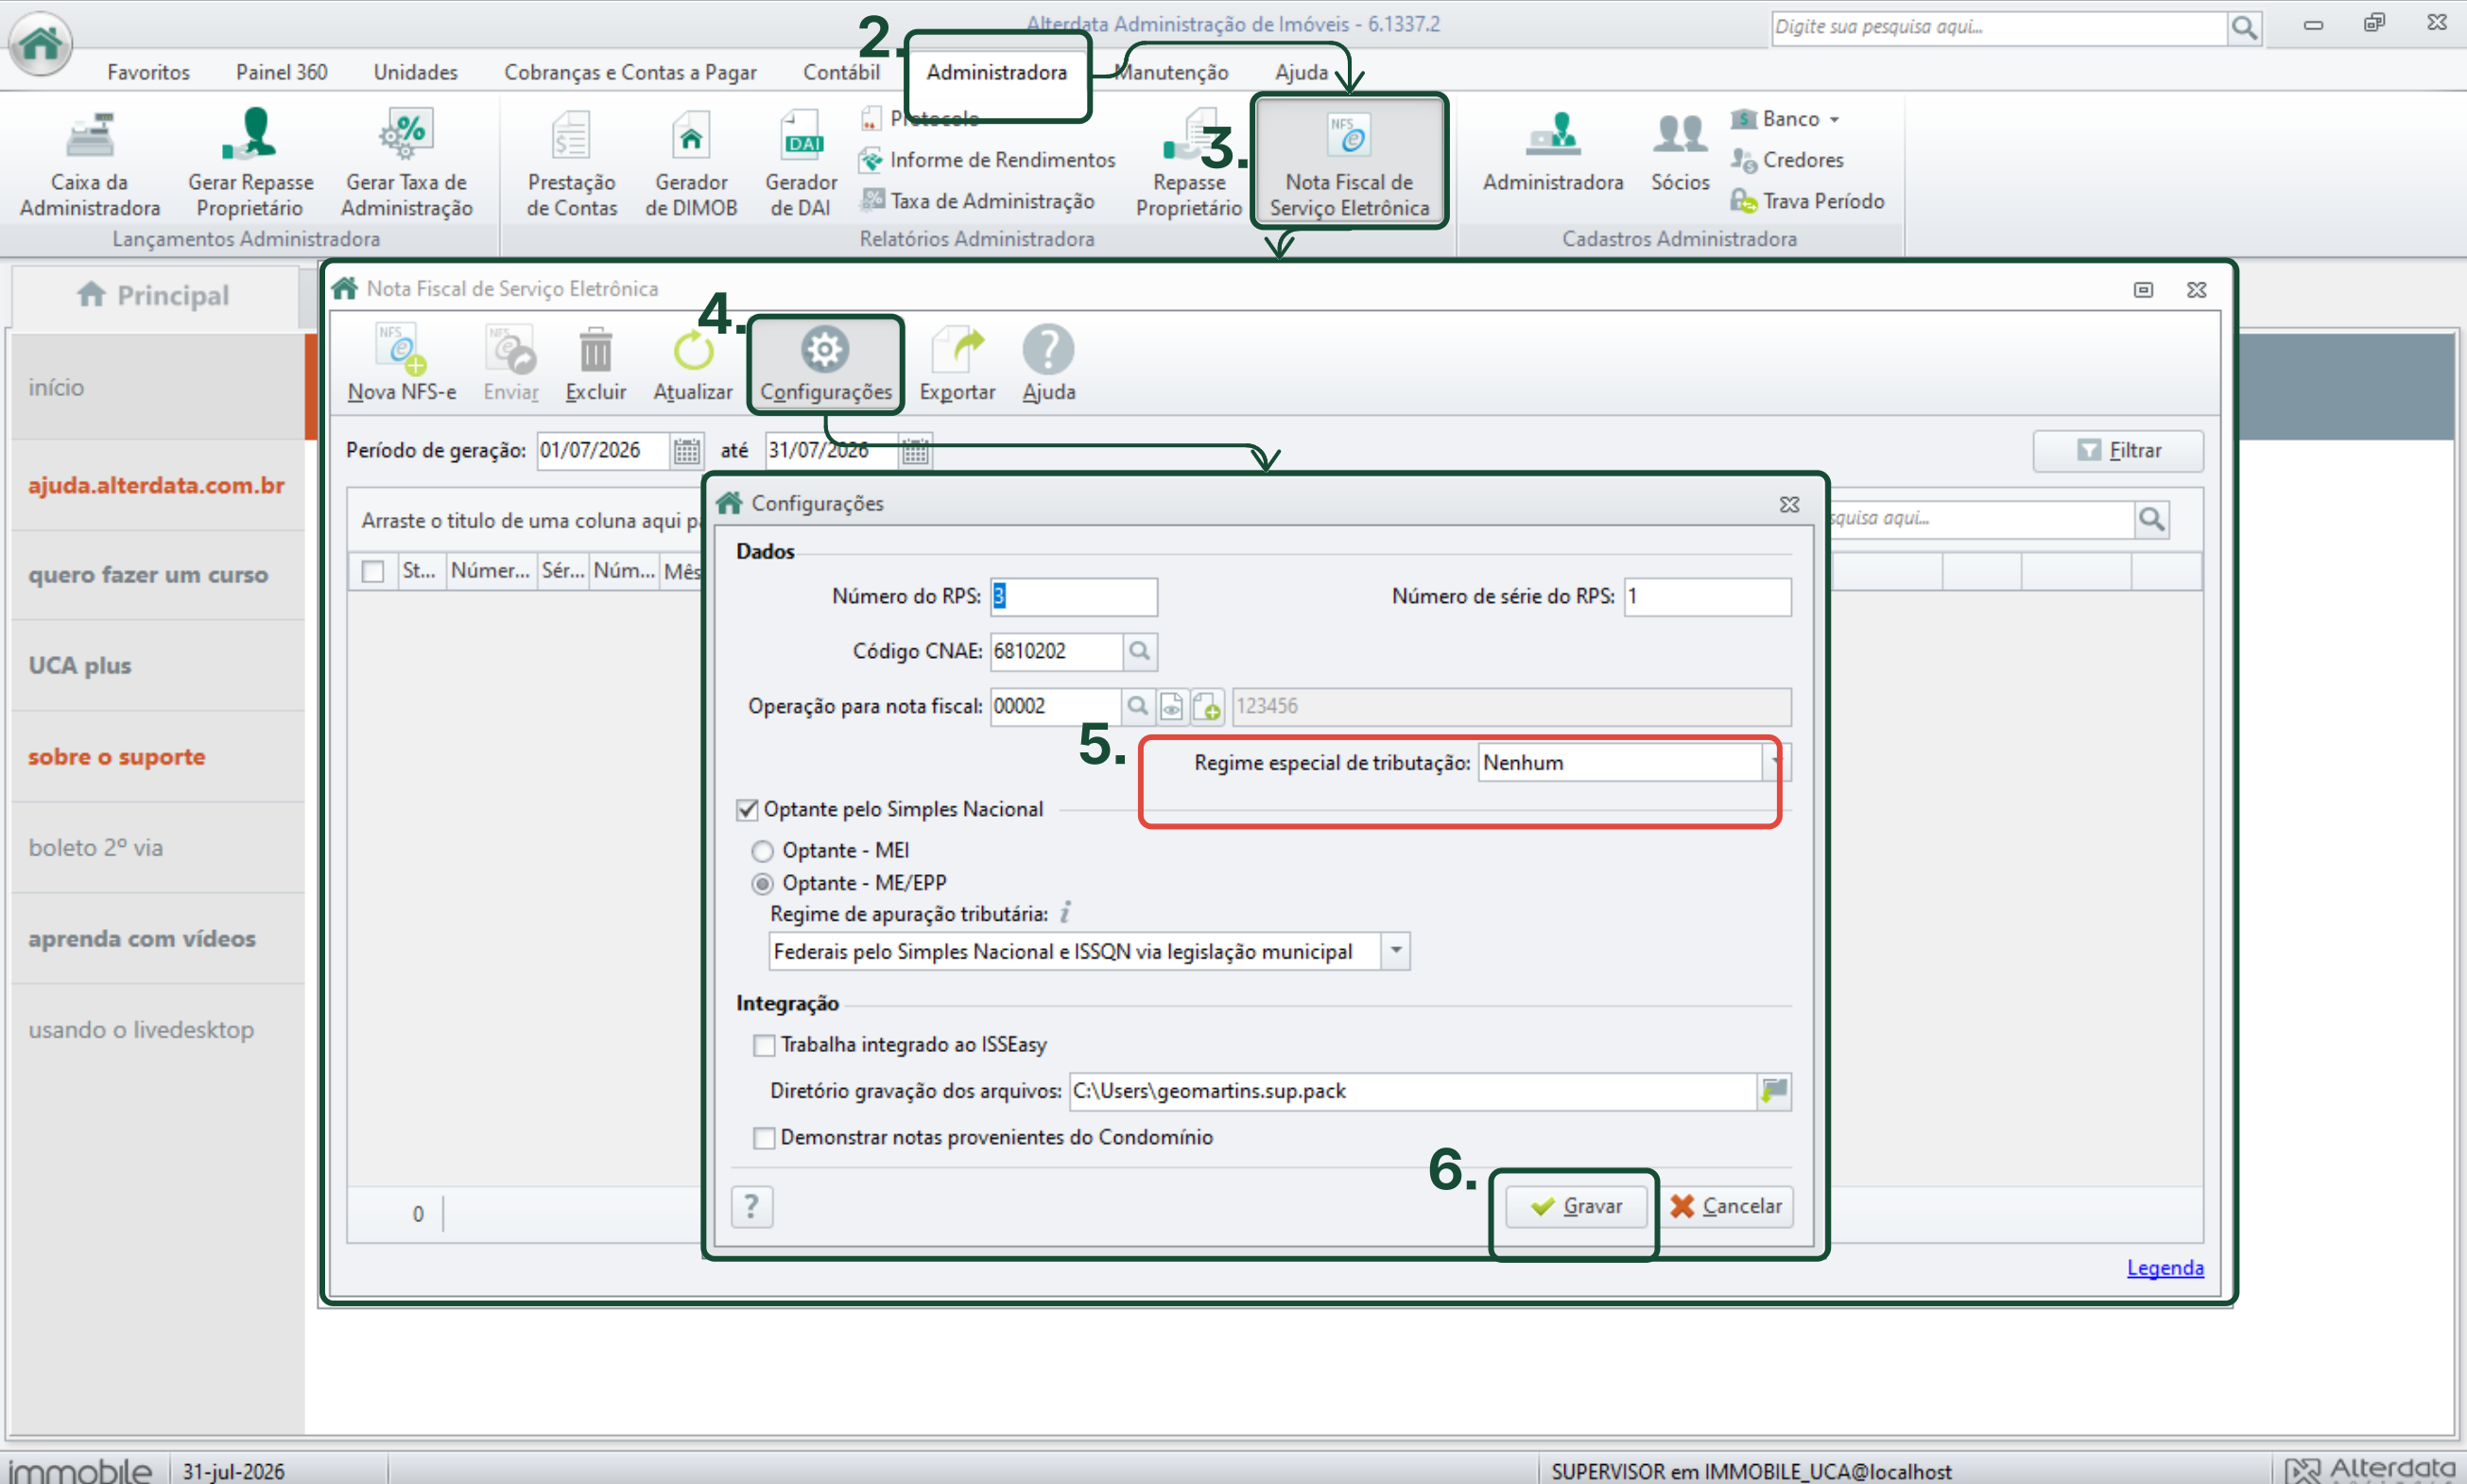Open the Legenda link

(x=2165, y=1268)
